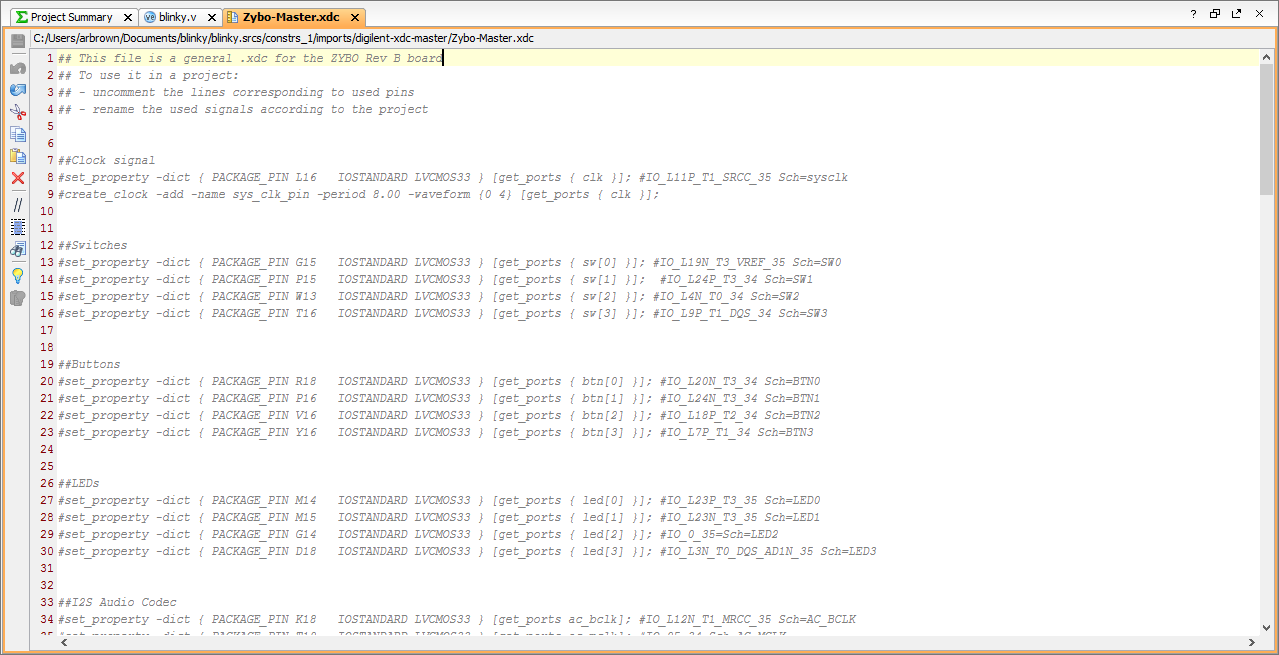Screen dimensions: 1279x655
Task: Click the '##I2S Audio Codec' heading line
Action: point(117,602)
